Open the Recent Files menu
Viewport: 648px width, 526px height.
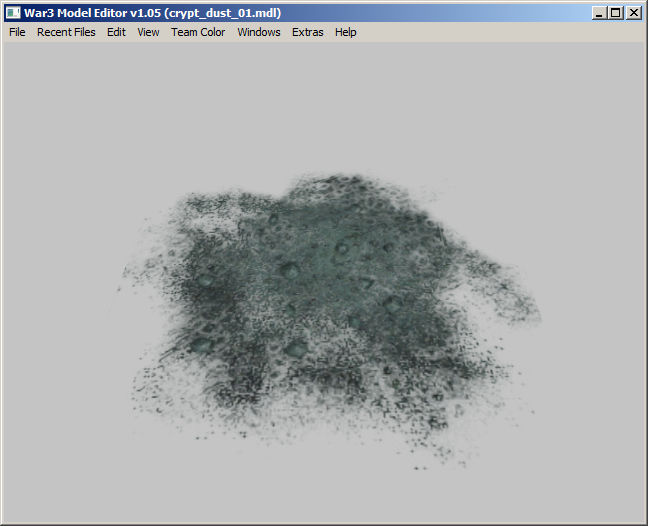(x=66, y=32)
